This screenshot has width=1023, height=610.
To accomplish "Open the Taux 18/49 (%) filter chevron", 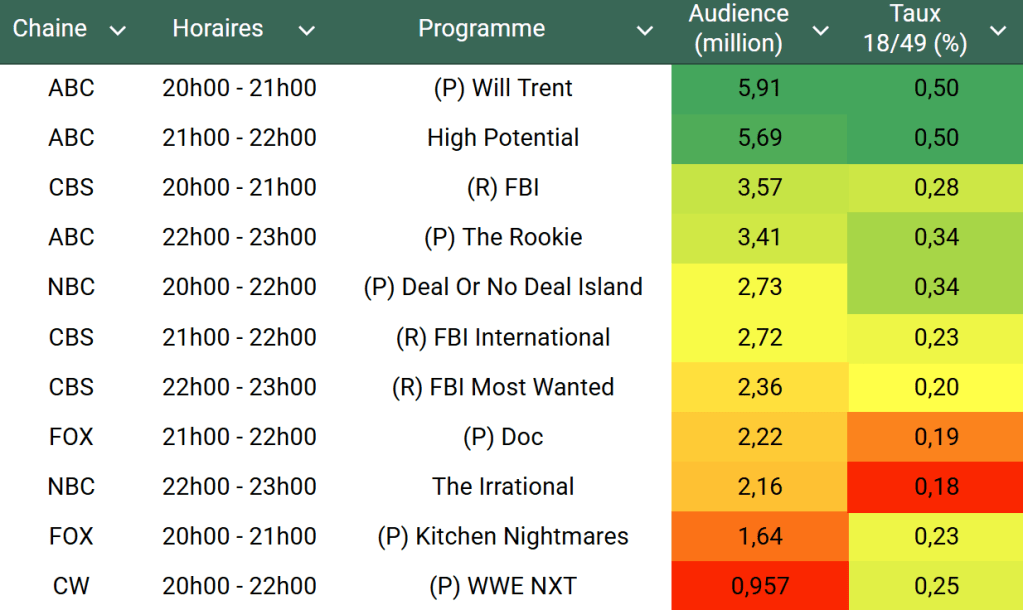I will tap(997, 31).
